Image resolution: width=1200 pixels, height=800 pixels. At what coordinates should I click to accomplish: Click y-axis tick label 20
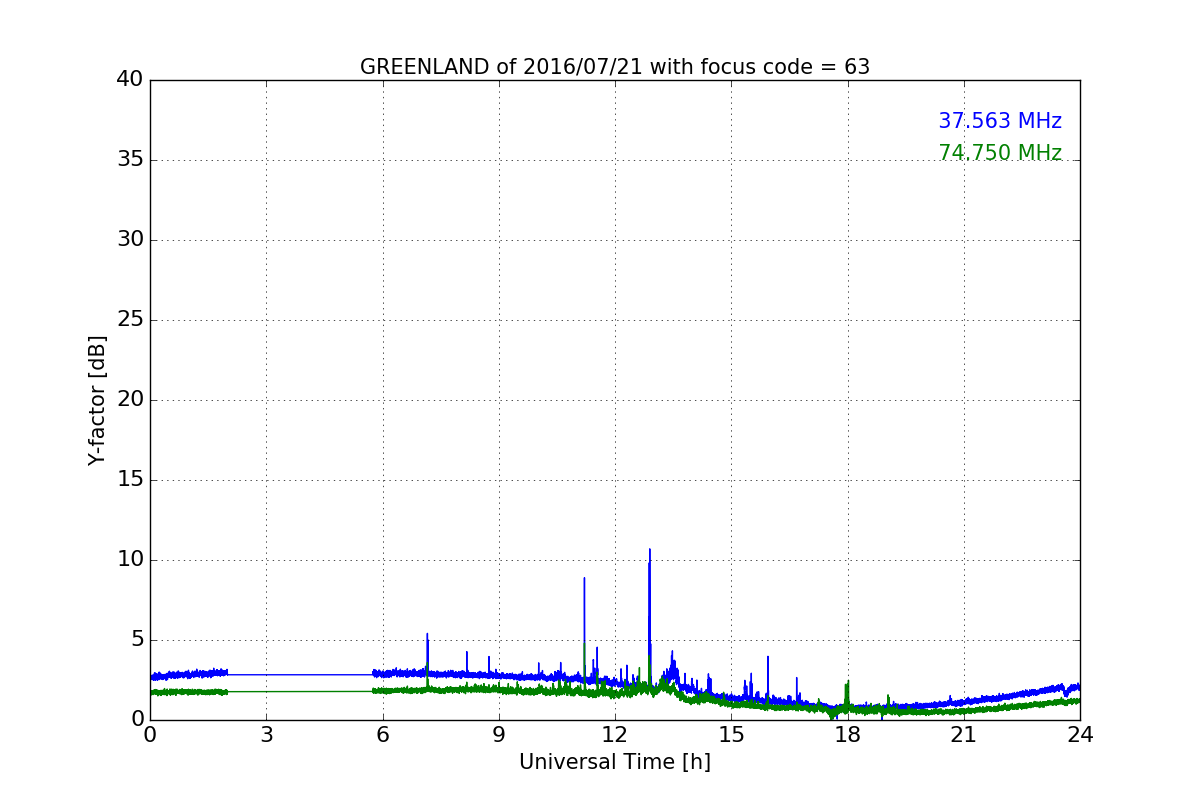(x=130, y=399)
